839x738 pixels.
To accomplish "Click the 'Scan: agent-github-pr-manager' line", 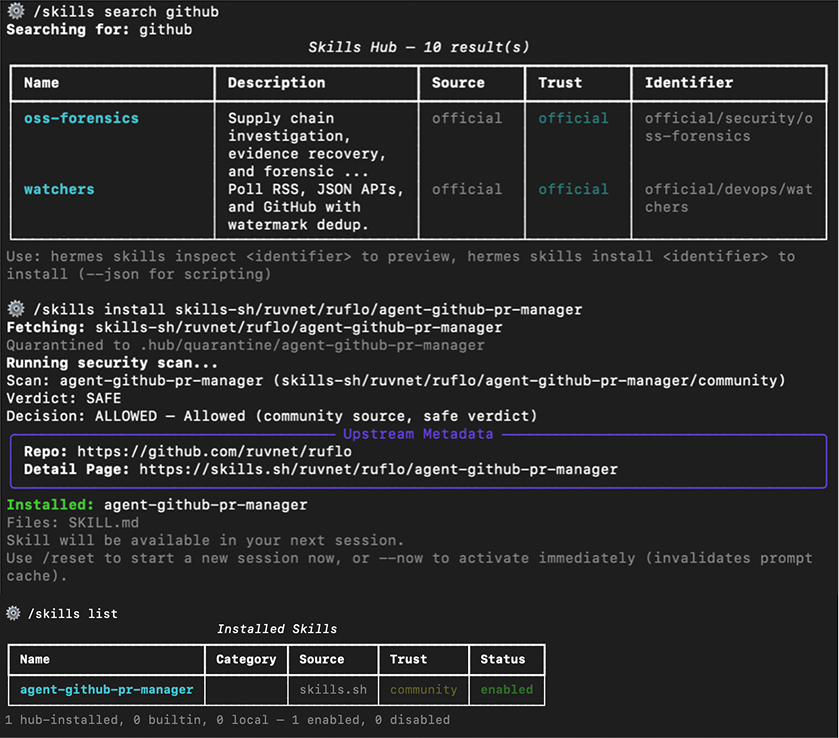I will pyautogui.click(x=396, y=381).
